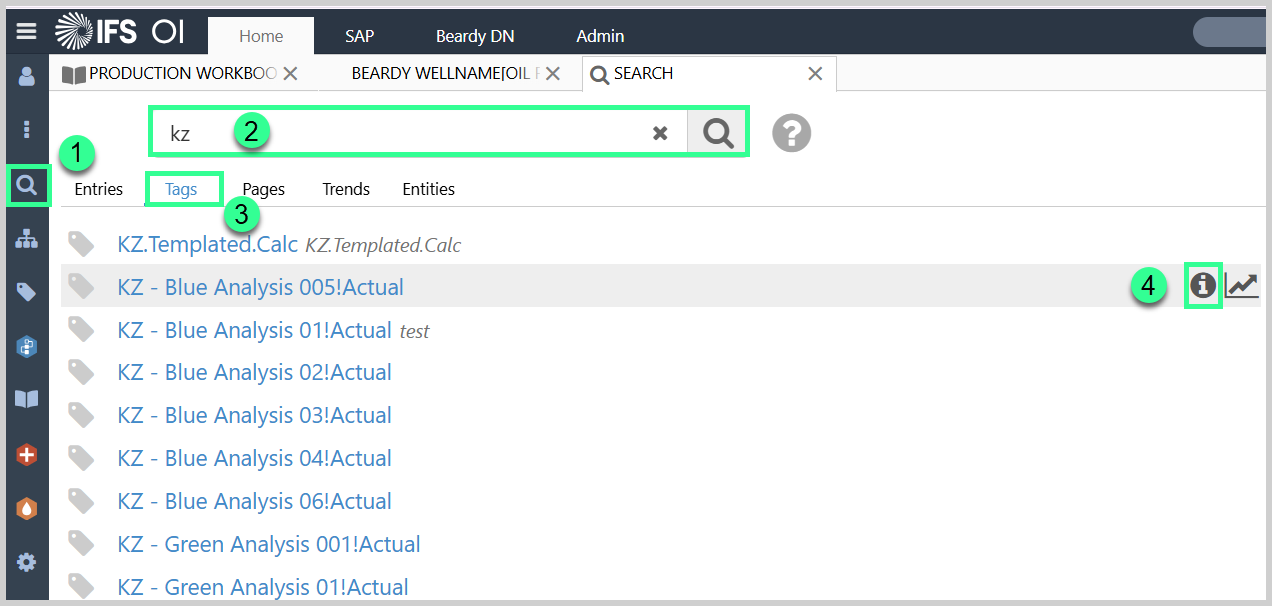The width and height of the screenshot is (1272, 606).
Task: Switch to the Tags results tab
Action: [x=182, y=189]
